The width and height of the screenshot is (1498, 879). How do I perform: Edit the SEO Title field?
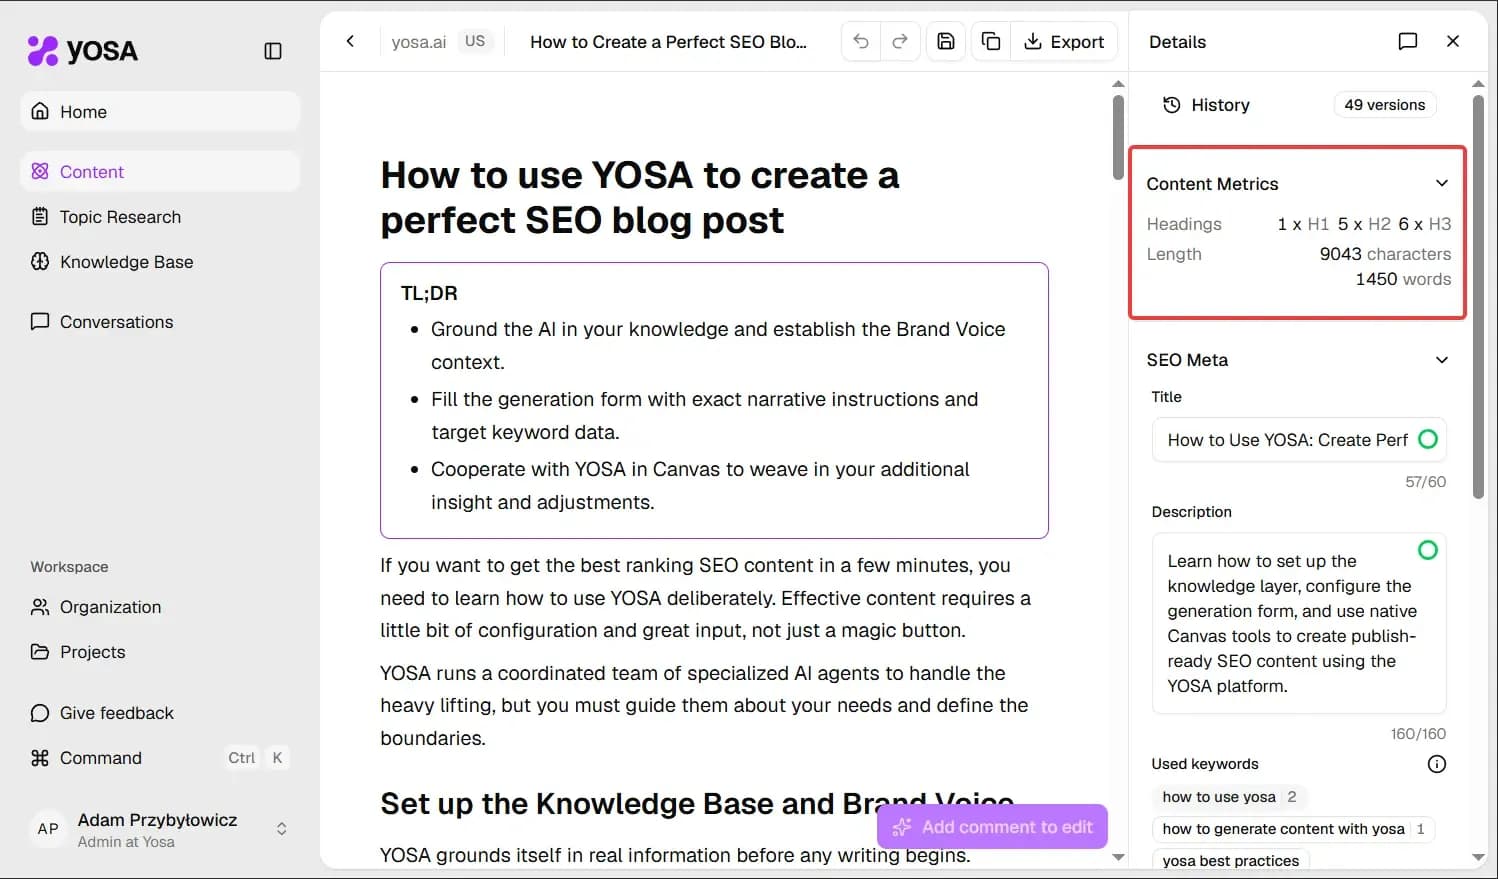[x=1299, y=440]
